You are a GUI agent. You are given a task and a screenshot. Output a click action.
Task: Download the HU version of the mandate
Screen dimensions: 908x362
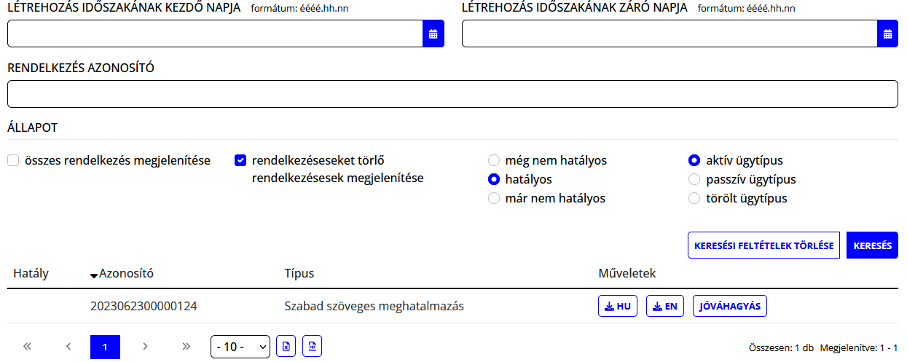pyautogui.click(x=618, y=306)
